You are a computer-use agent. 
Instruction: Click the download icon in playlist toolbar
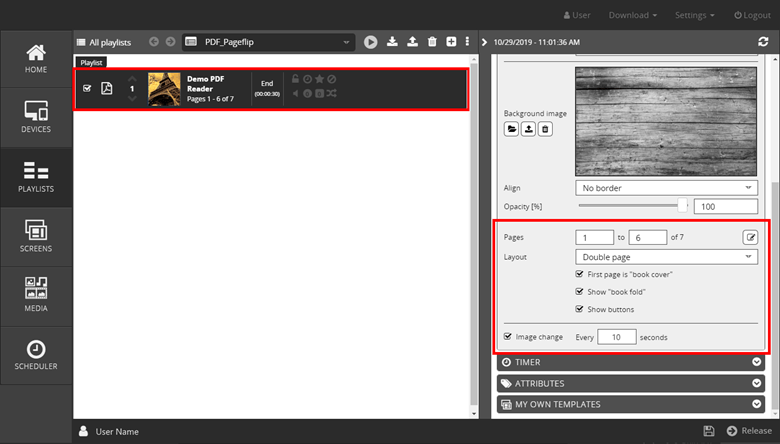[392, 42]
